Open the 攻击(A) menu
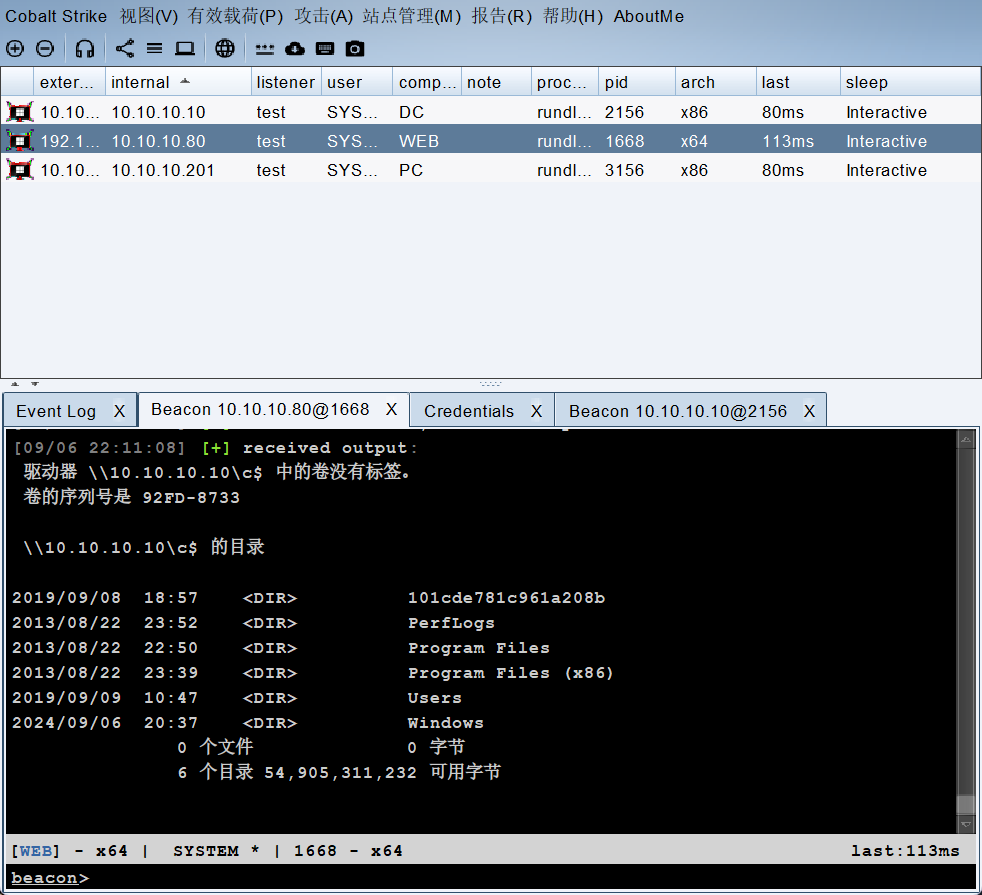Image resolution: width=982 pixels, height=895 pixels. click(323, 16)
